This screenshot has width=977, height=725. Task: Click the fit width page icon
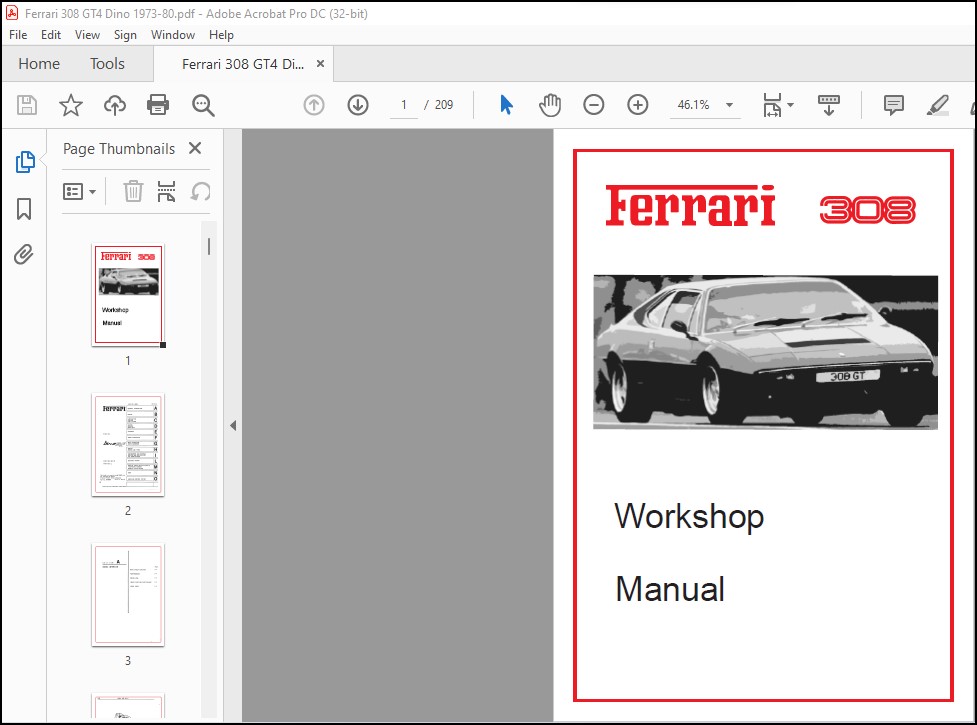(773, 105)
